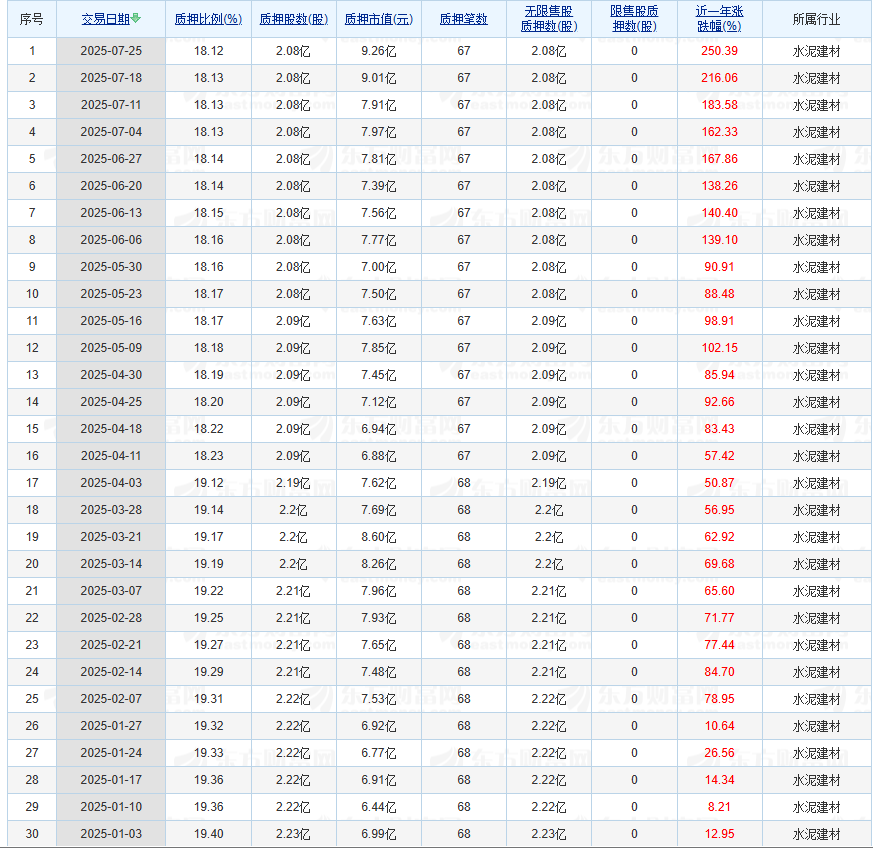Select date cell 2025-04-11
The height and width of the screenshot is (848, 873).
click(x=111, y=456)
